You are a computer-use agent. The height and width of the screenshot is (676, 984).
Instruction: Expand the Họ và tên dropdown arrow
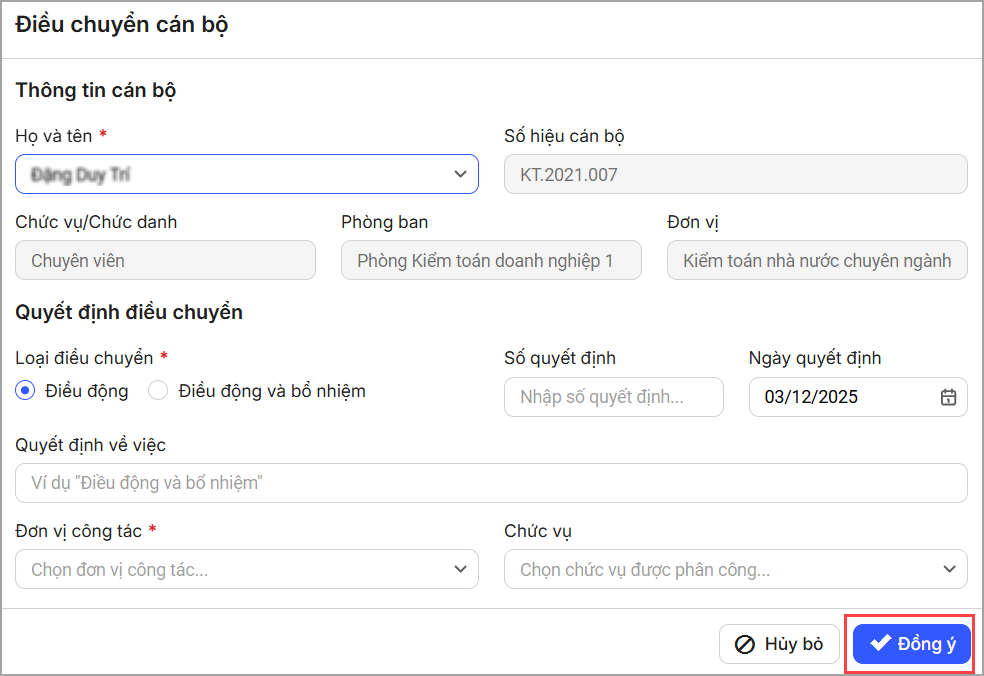(x=460, y=174)
